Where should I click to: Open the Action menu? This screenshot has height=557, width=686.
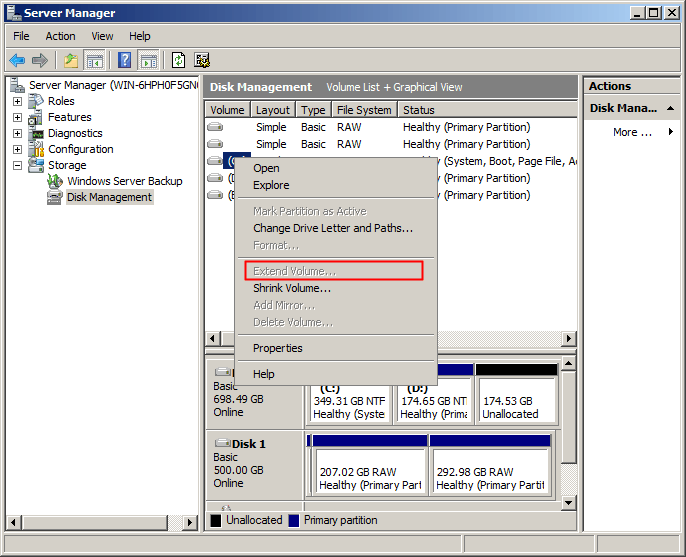(60, 36)
